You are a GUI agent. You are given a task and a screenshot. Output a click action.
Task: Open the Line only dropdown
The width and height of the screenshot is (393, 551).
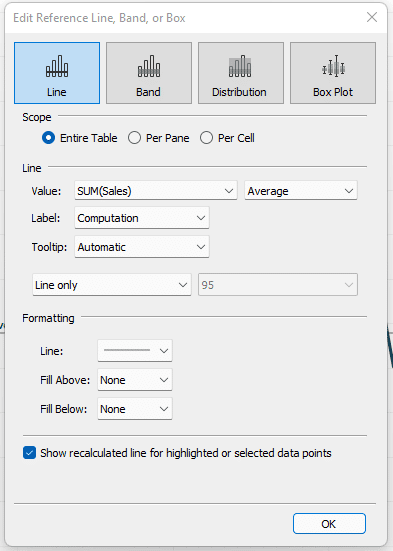pos(112,285)
